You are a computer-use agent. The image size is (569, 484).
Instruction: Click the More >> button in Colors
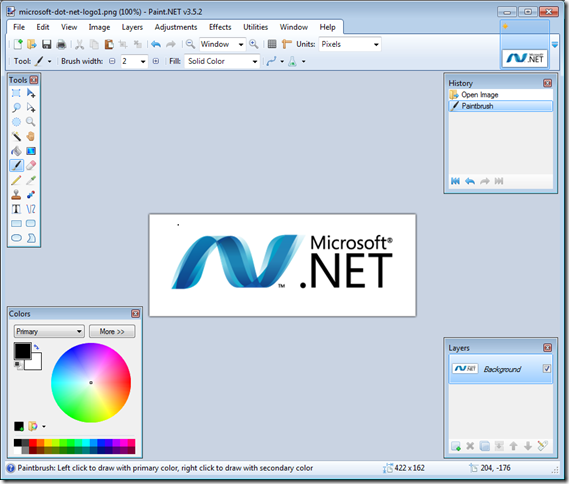[x=112, y=331]
